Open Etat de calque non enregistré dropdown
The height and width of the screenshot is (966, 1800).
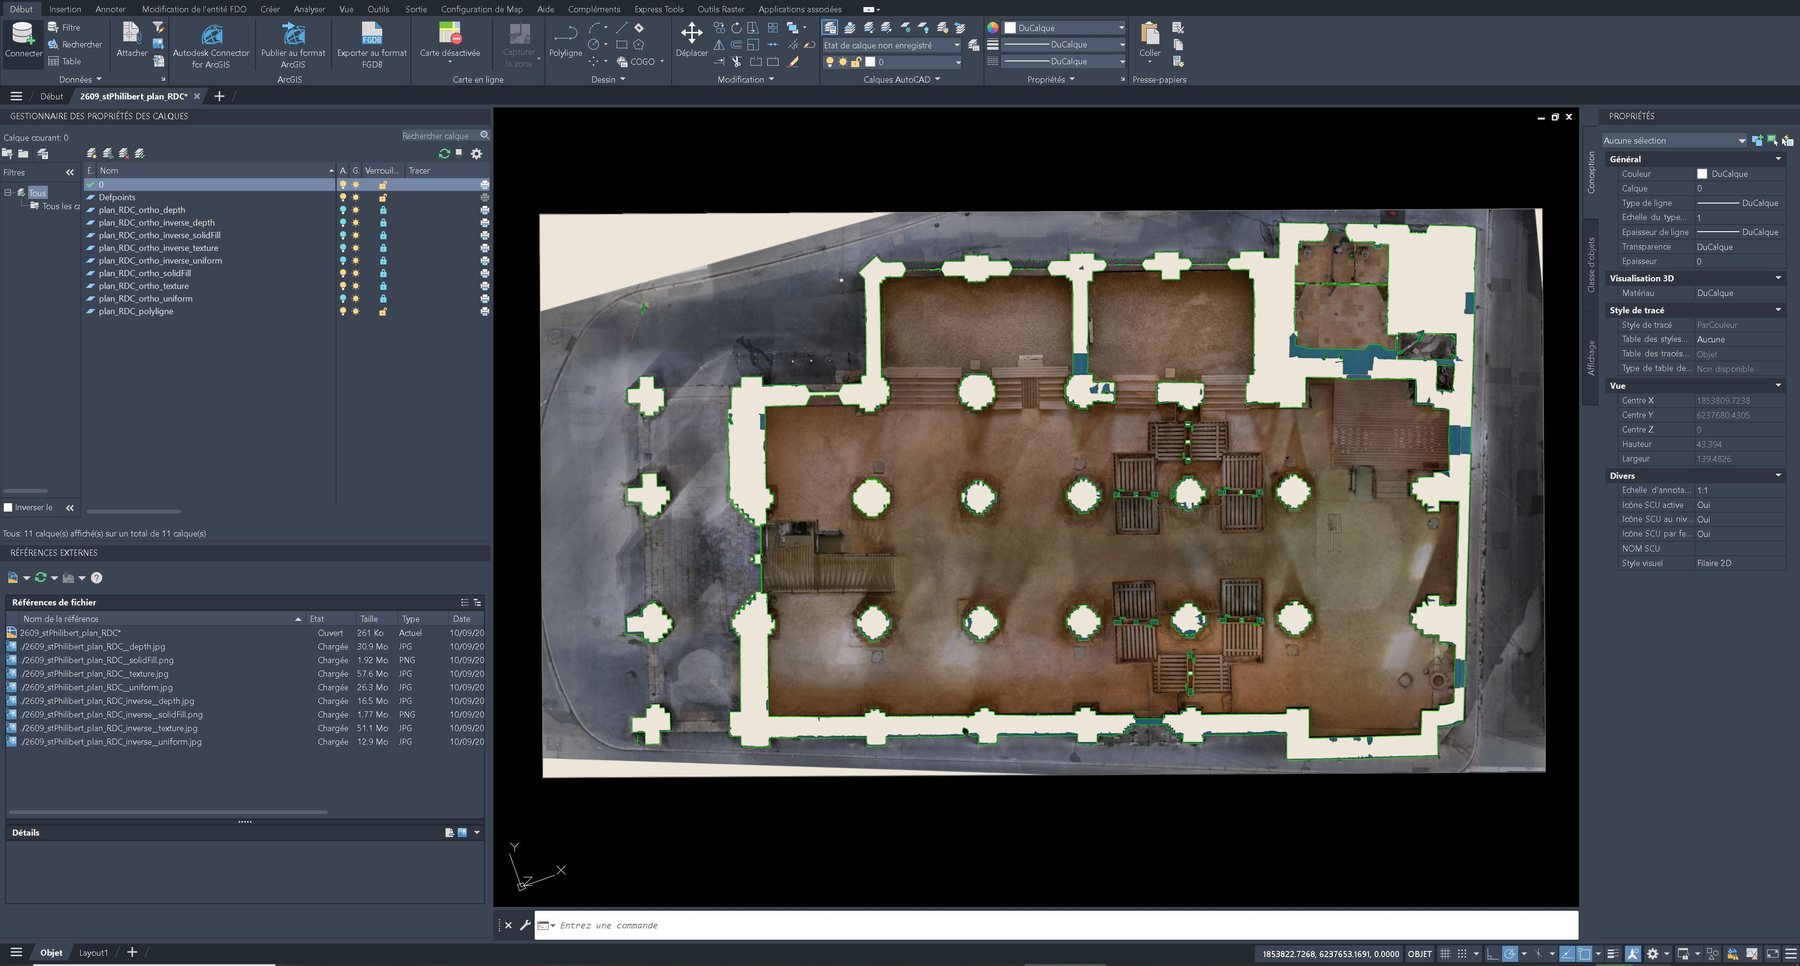(x=891, y=45)
